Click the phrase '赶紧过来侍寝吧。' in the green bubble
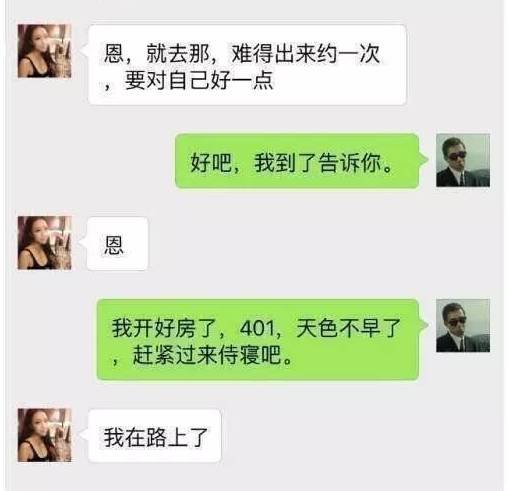 point(213,355)
